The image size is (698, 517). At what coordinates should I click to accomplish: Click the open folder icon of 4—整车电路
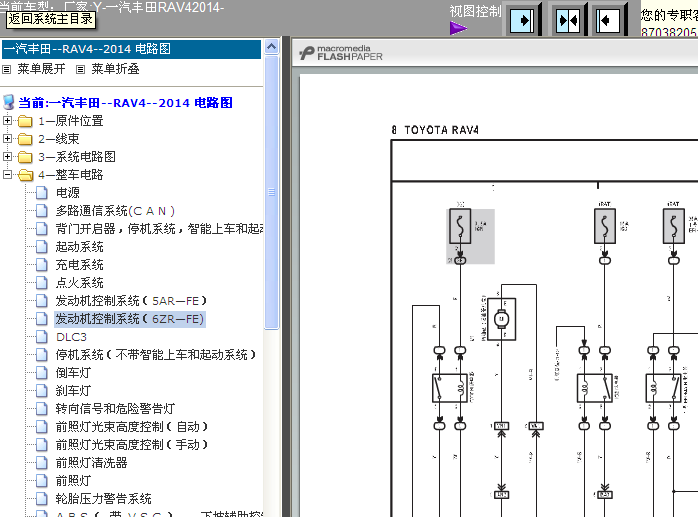[25, 175]
